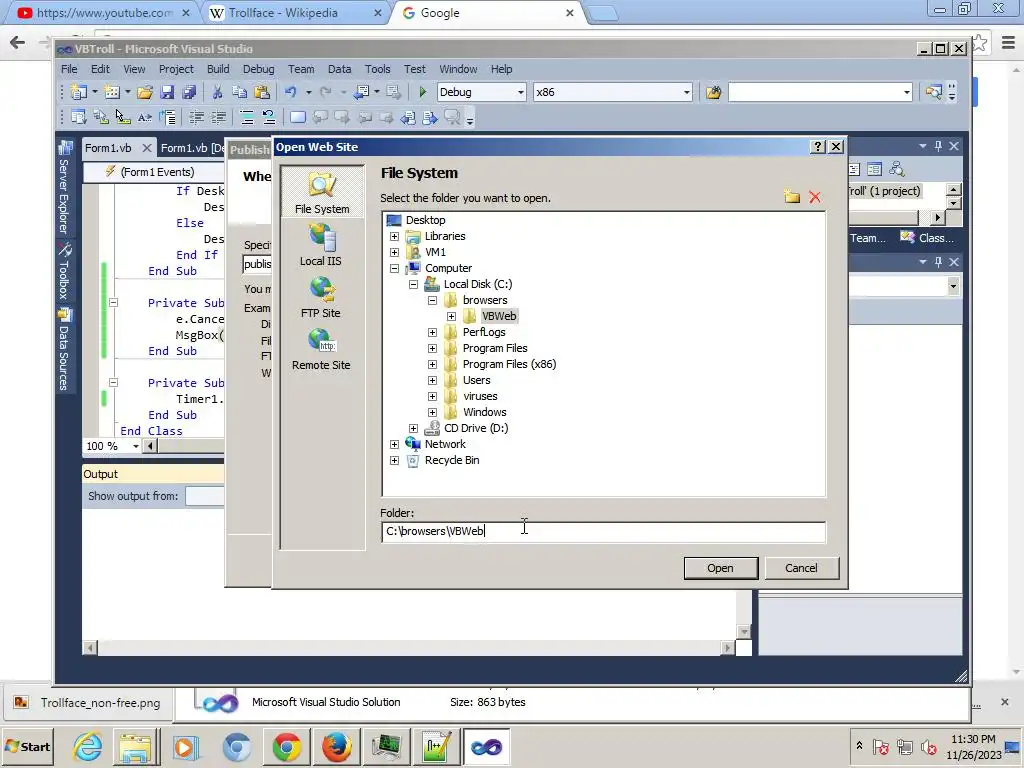Image resolution: width=1024 pixels, height=768 pixels.
Task: Expand the Libraries tree node
Action: (394, 236)
